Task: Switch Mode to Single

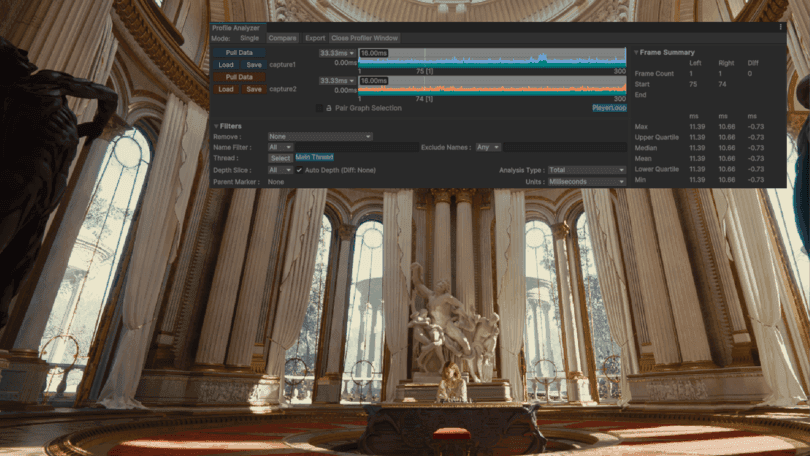Action: (x=249, y=38)
